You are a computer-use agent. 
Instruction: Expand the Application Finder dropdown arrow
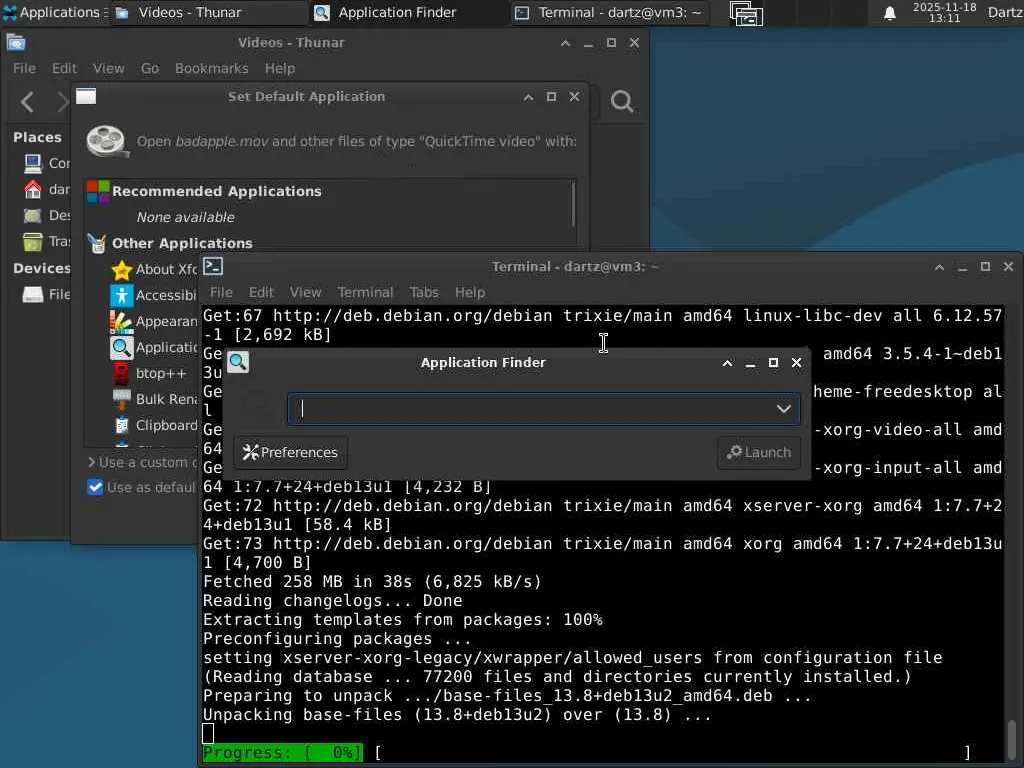click(x=784, y=409)
